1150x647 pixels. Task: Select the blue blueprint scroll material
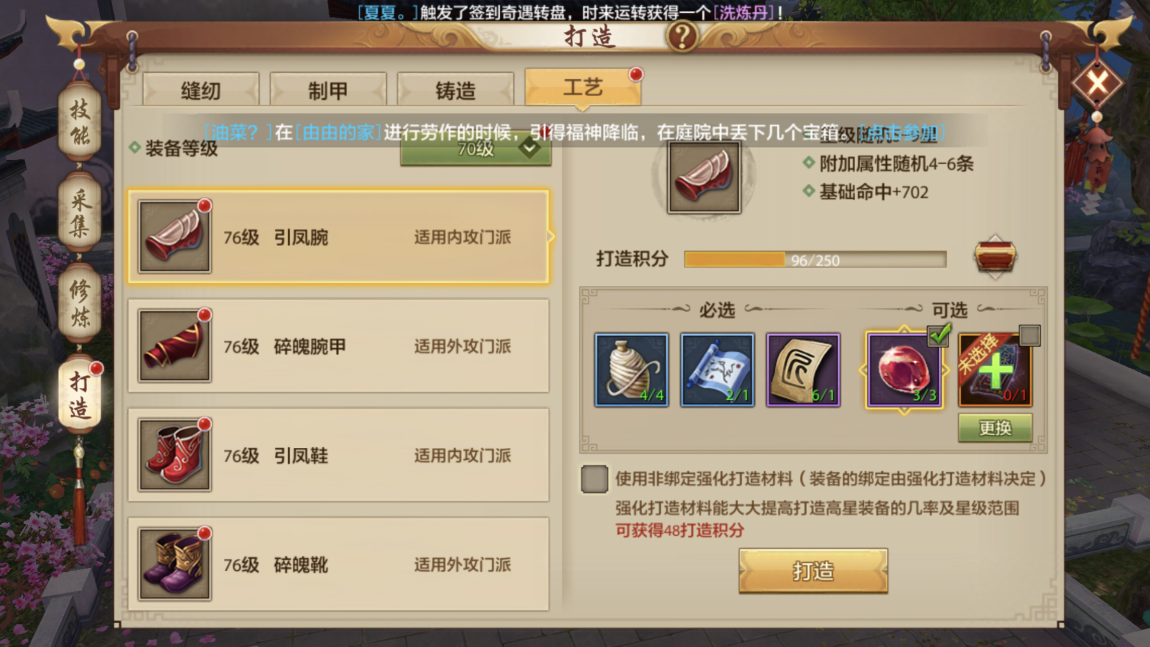tap(717, 370)
